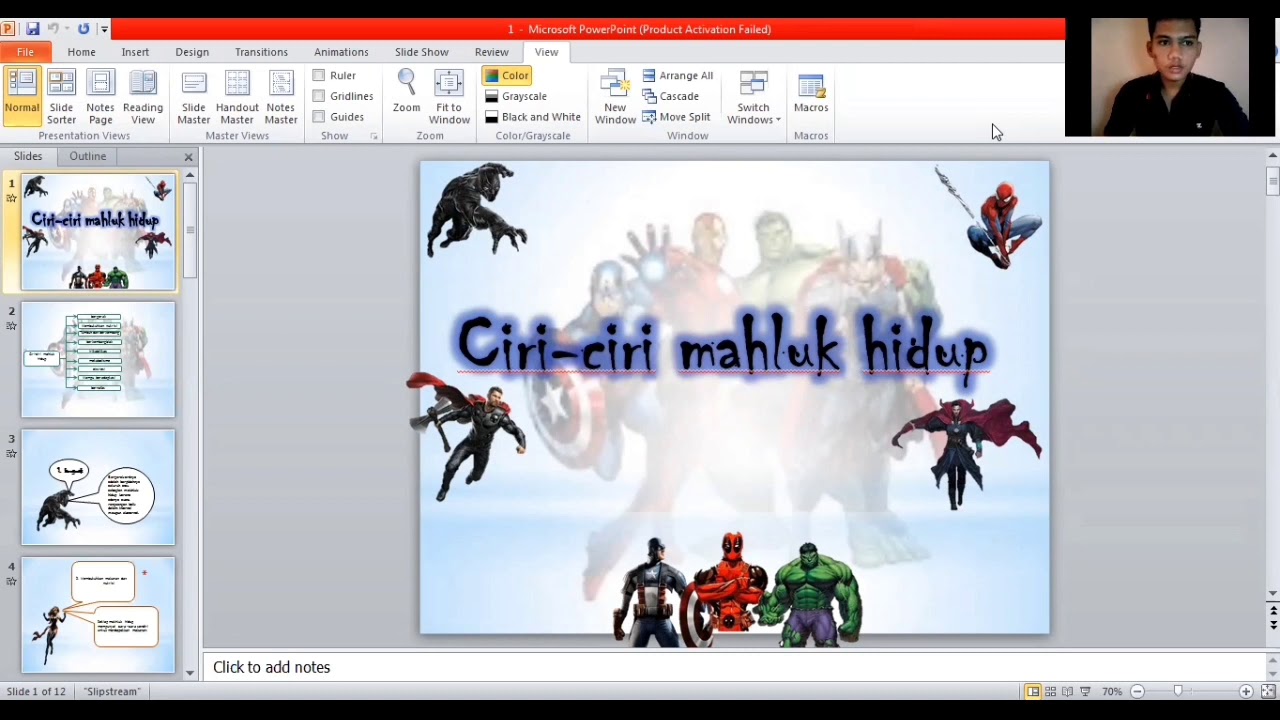Open the Slide Sorter view

(x=61, y=97)
